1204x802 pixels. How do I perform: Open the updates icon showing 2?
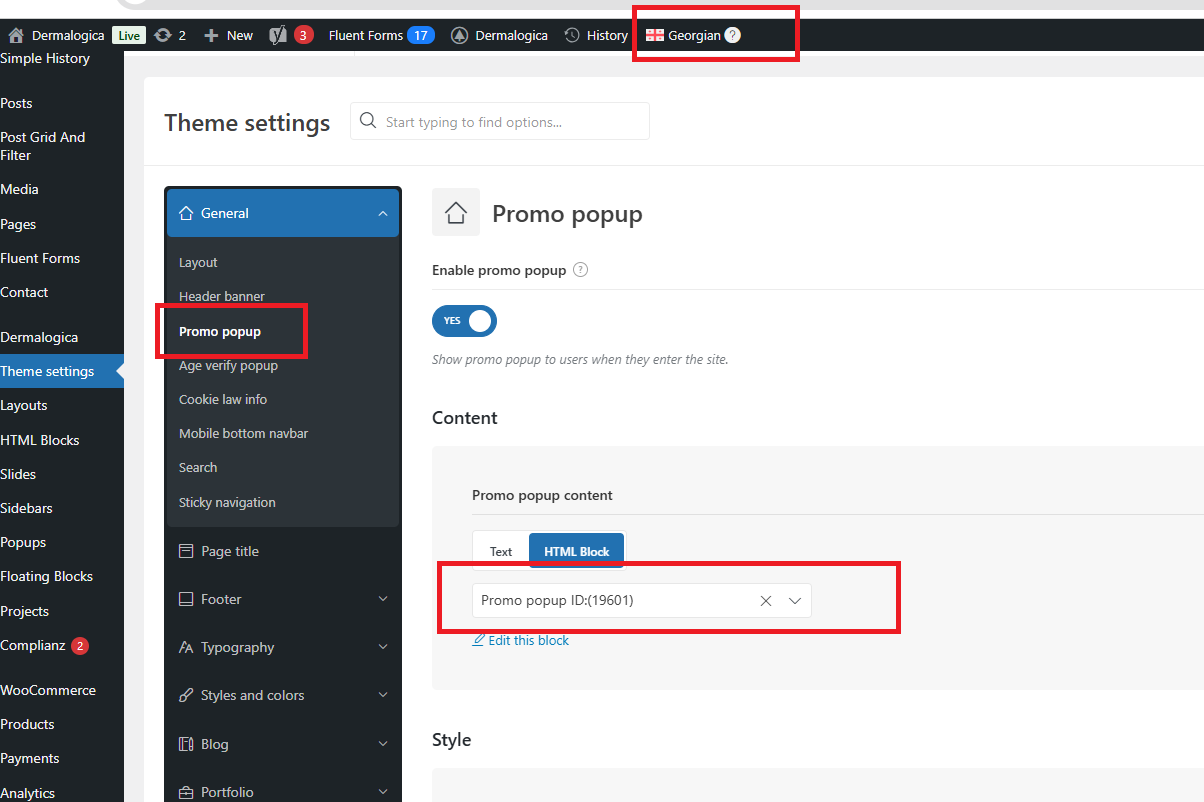163,35
